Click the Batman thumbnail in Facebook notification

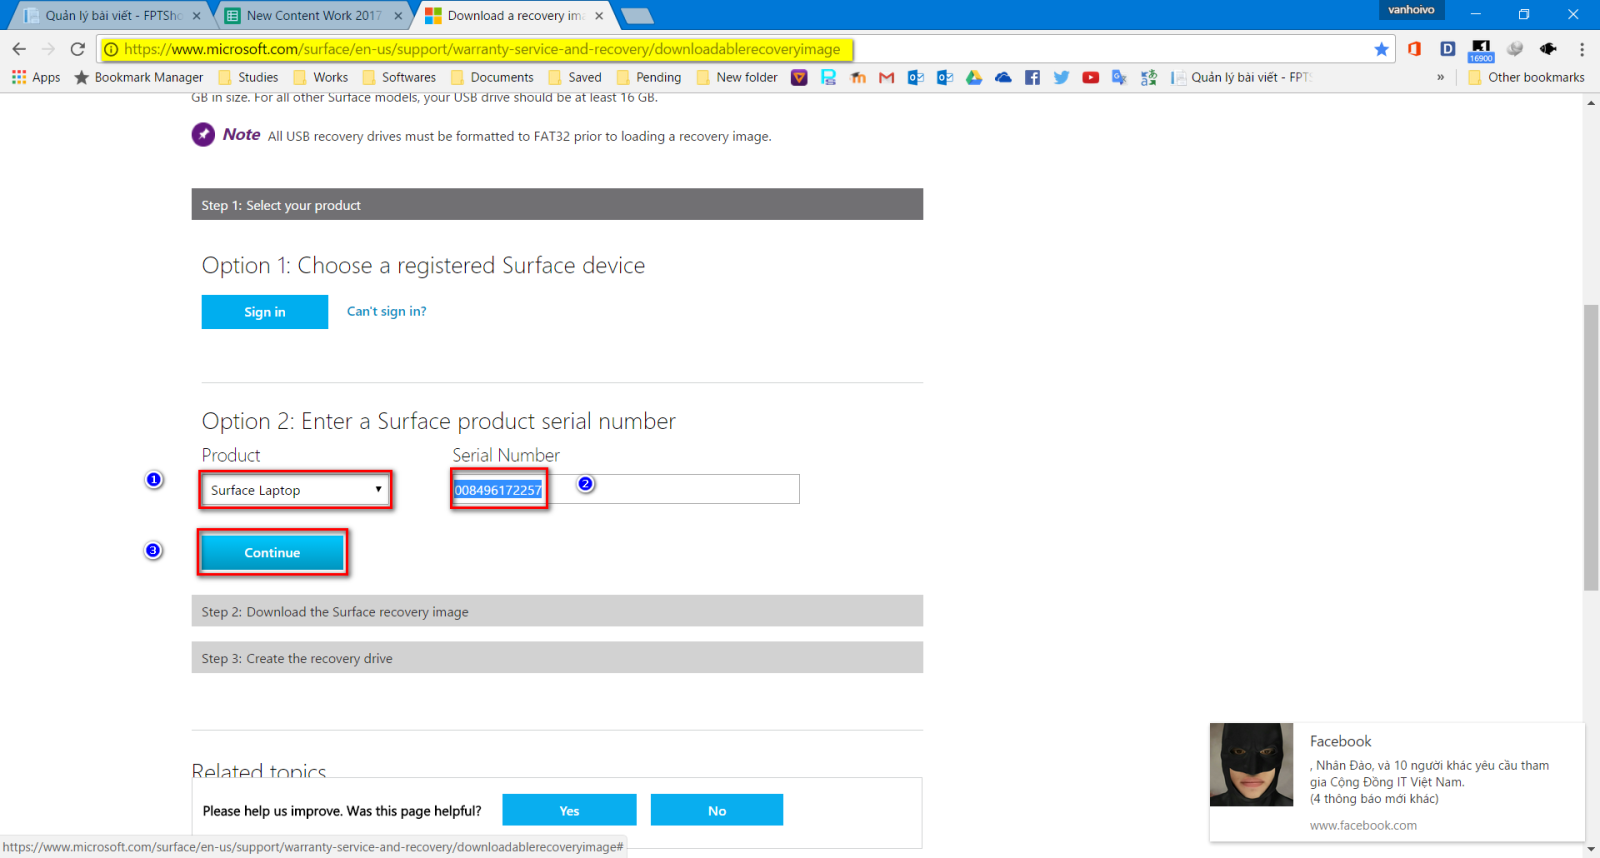[x=1251, y=764]
